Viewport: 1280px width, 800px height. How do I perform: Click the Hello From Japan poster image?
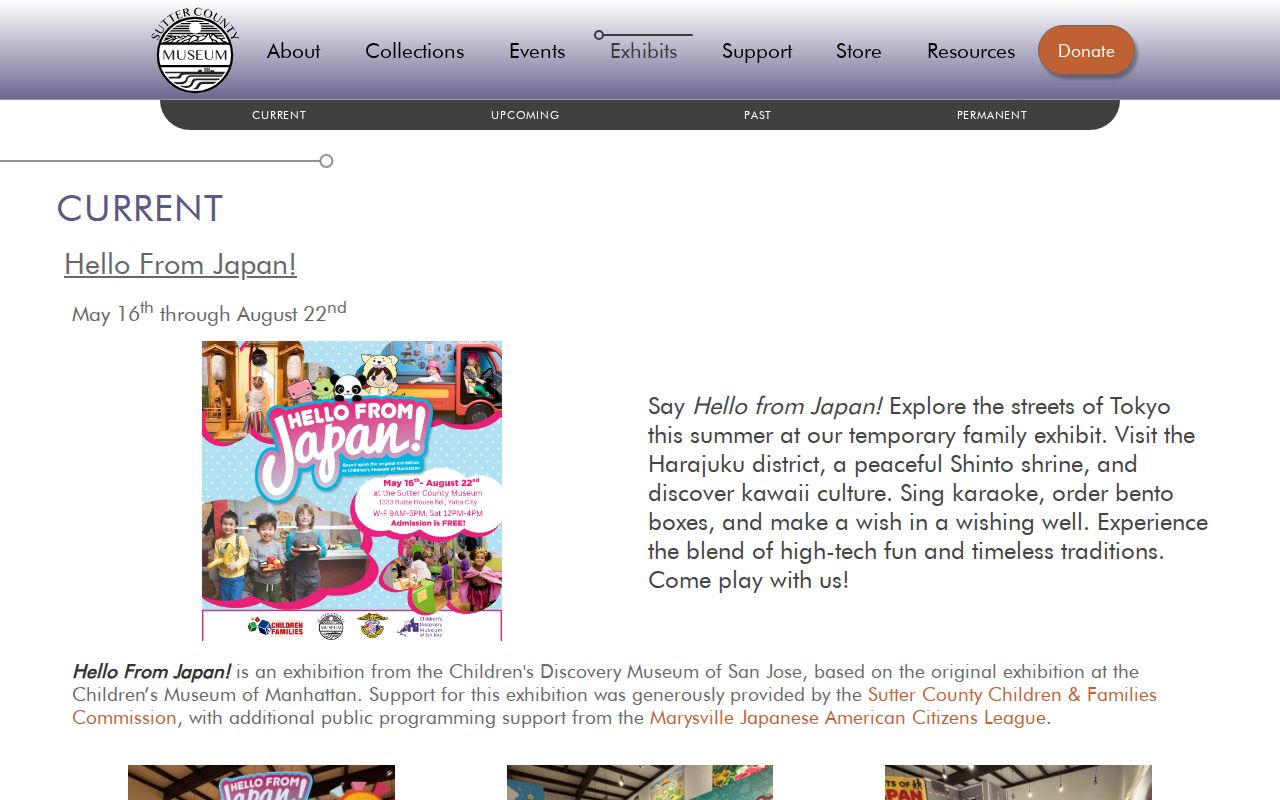pyautogui.click(x=352, y=491)
